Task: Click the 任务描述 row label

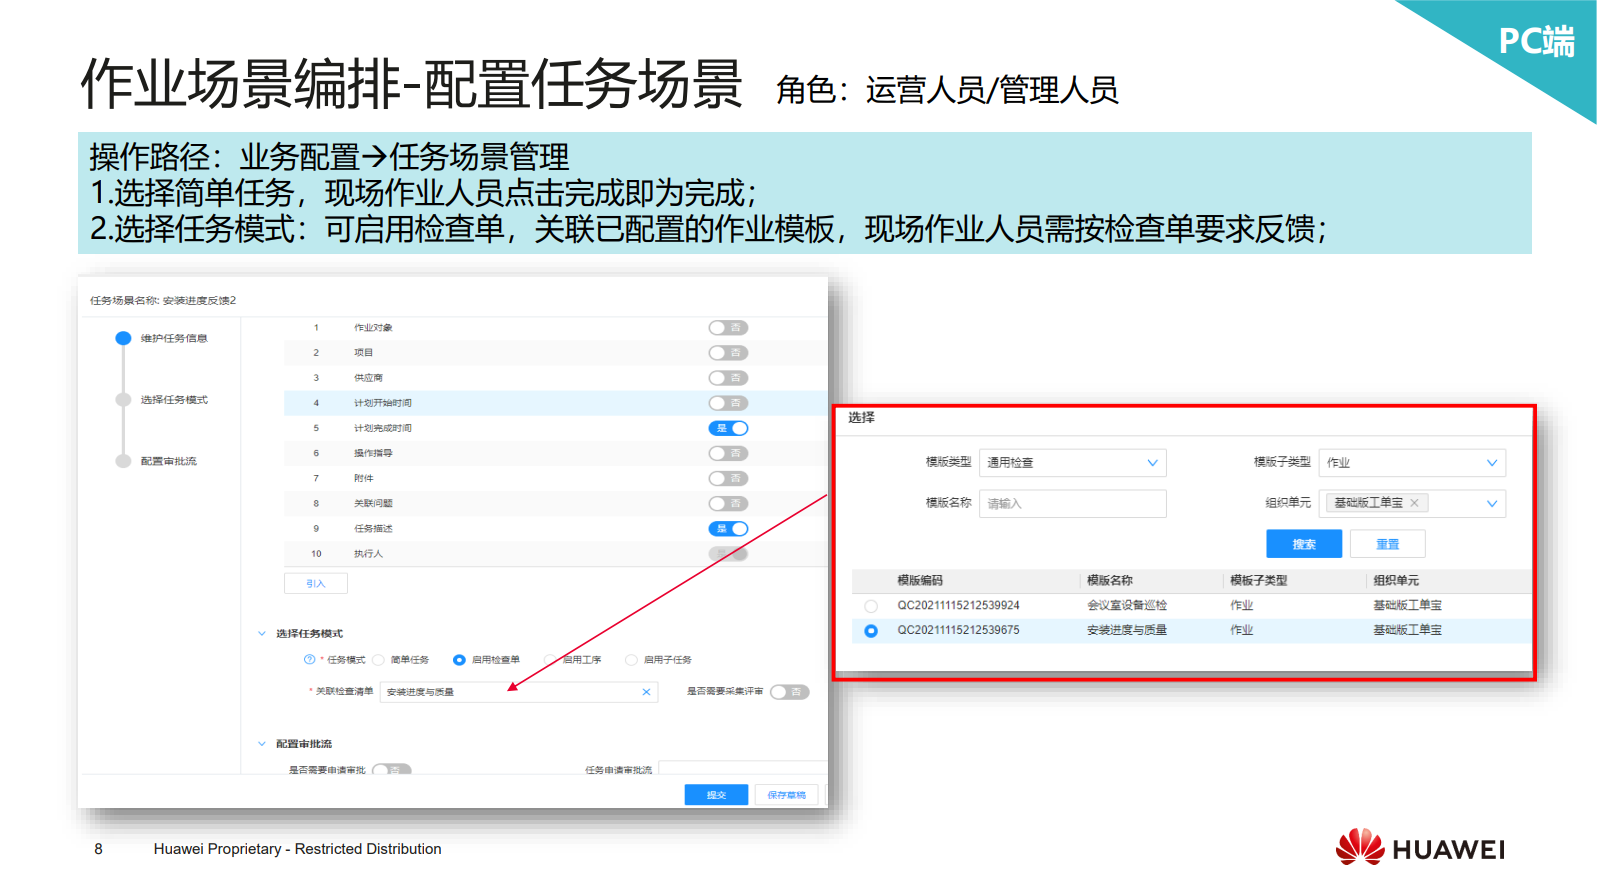Action: 373,529
